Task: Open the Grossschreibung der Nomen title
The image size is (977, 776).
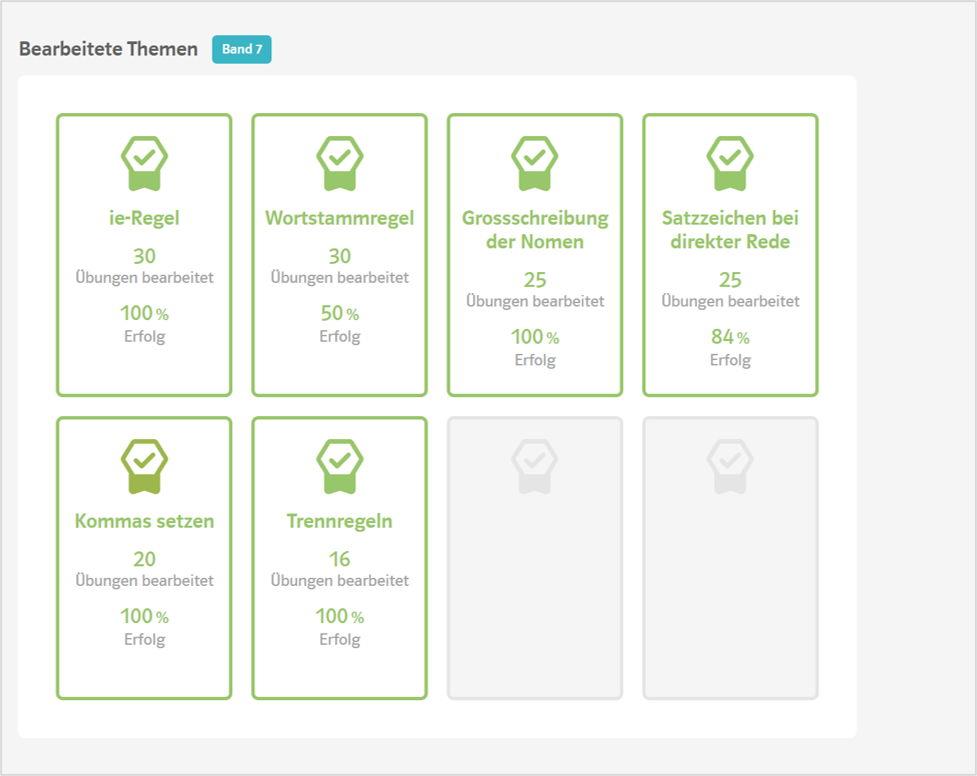Action: click(535, 229)
